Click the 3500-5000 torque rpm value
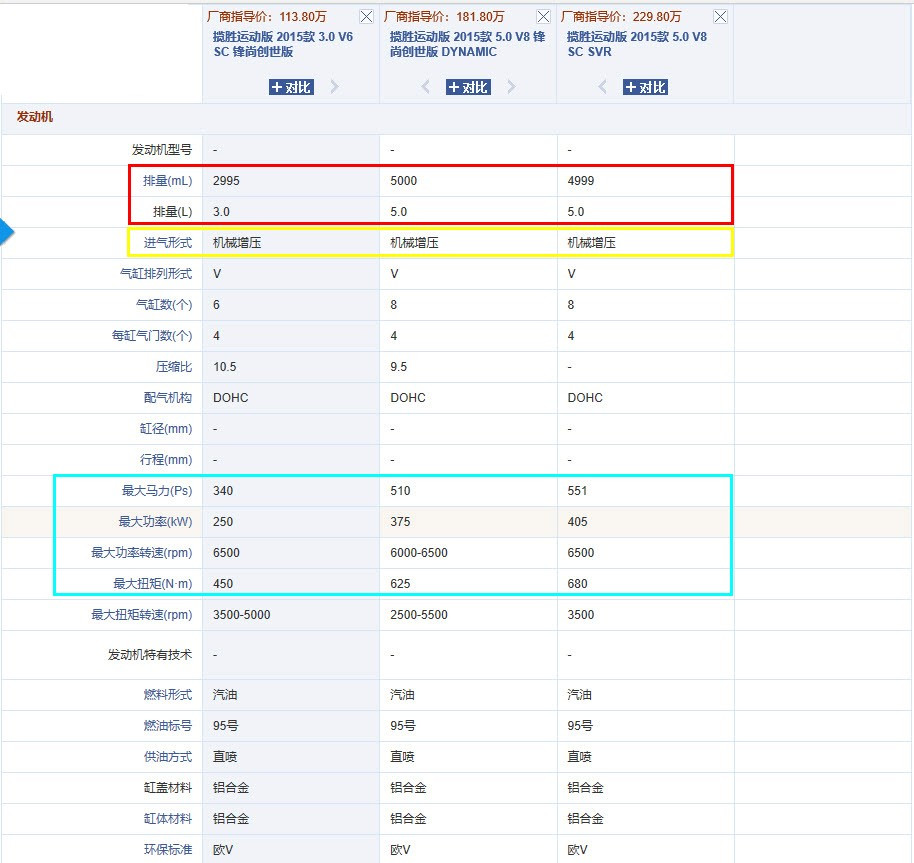Screen dimensions: 914x863 (x=241, y=615)
